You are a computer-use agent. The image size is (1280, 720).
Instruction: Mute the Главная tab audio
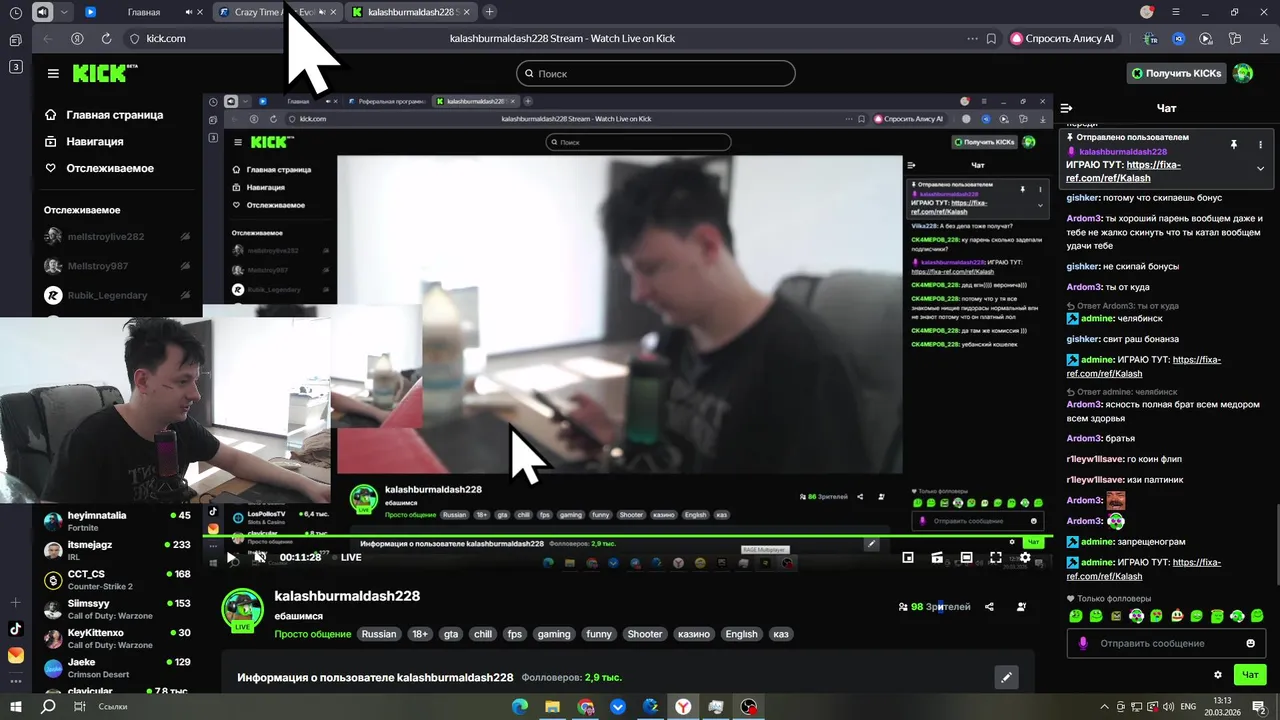tap(190, 12)
